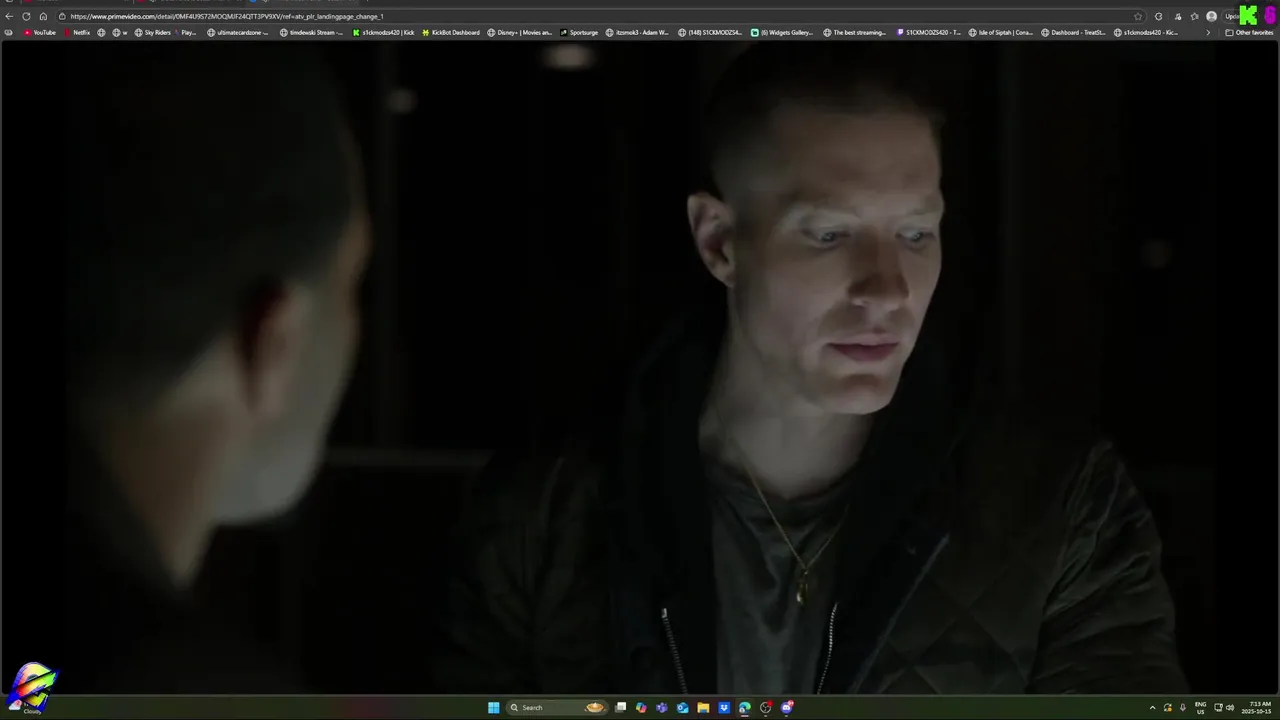Open the Sky Riders bookmark

point(153,33)
